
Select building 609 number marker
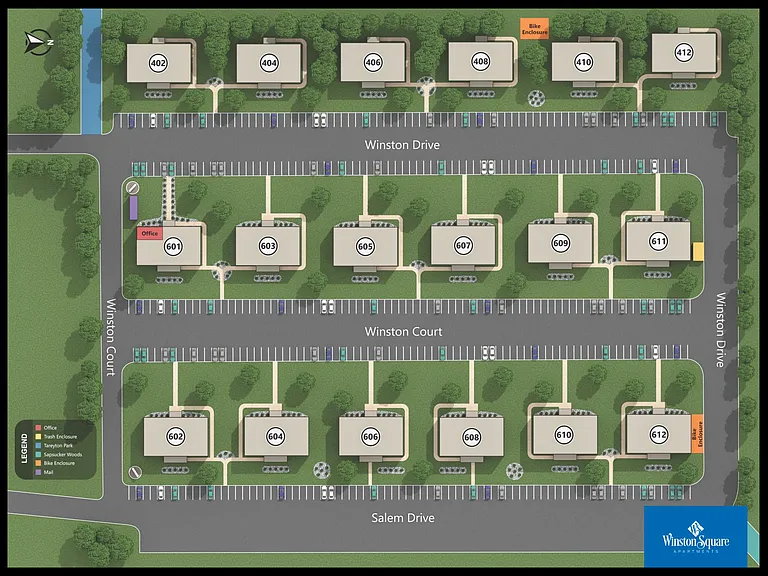(560, 243)
